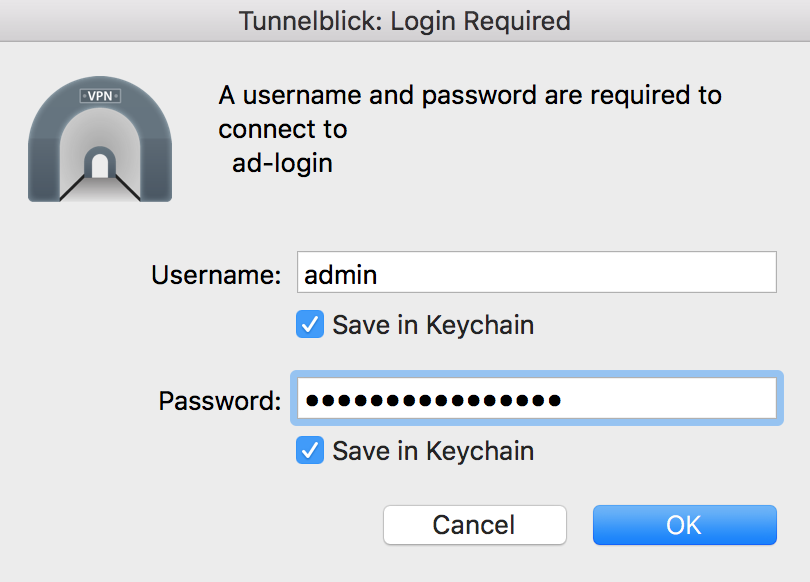The width and height of the screenshot is (810, 582).
Task: Click the 'connect to' line of the message
Action: click(x=283, y=129)
